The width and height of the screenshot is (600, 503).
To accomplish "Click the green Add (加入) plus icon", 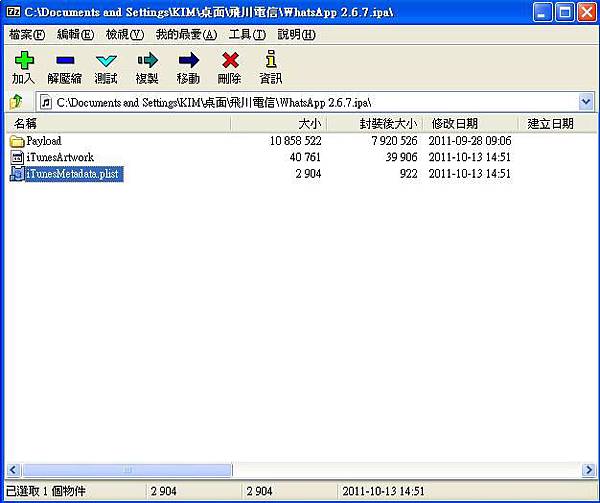I will [x=24, y=60].
